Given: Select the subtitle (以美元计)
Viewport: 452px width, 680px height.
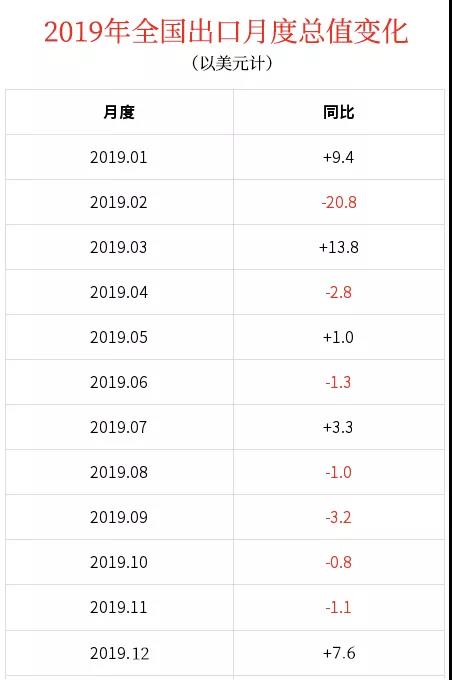Looking at the screenshot, I should tap(232, 63).
